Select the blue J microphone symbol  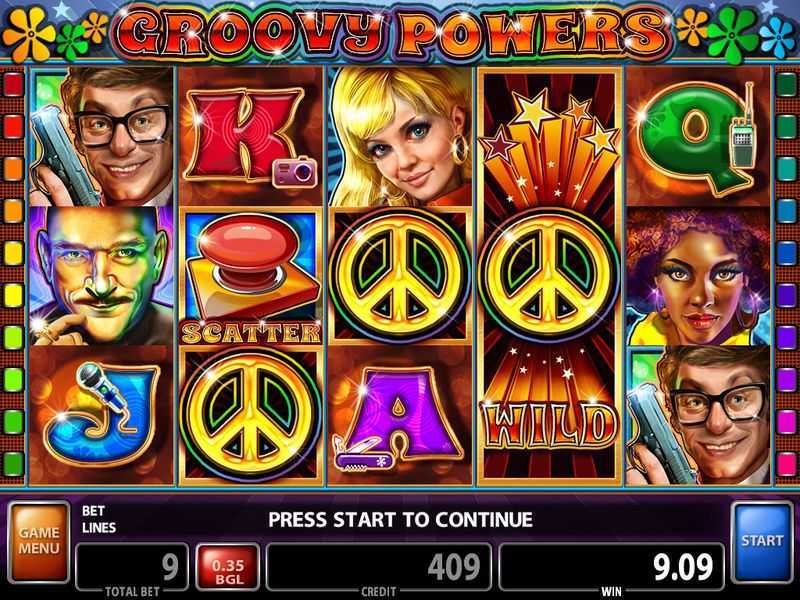click(102, 415)
